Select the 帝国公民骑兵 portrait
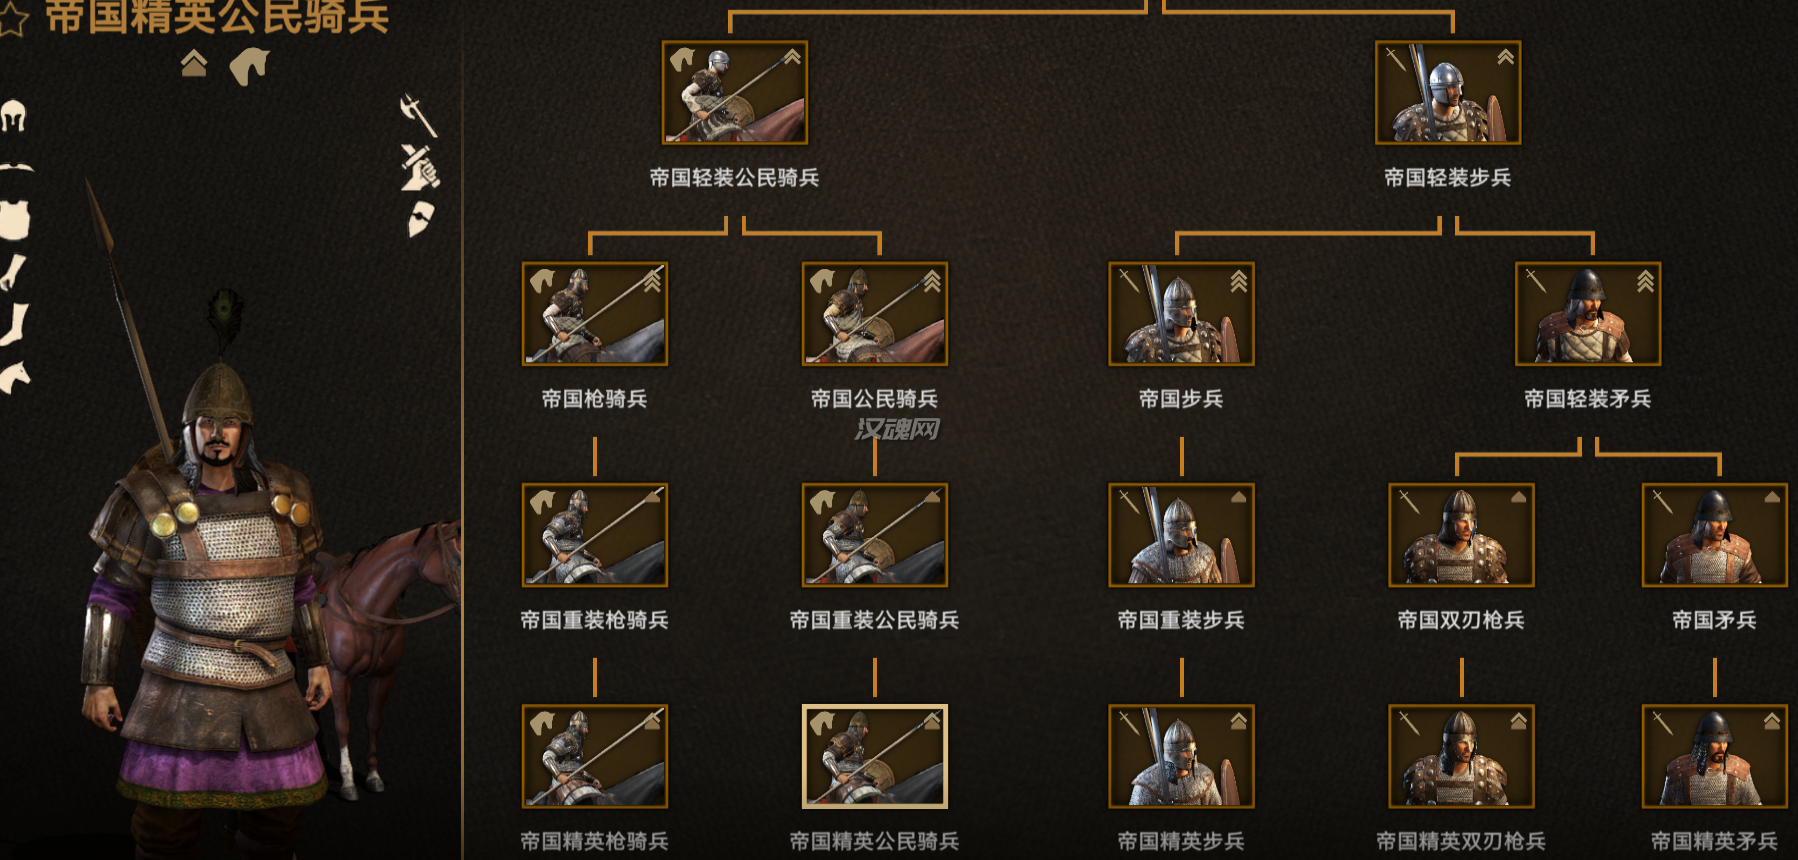This screenshot has height=860, width=1798. click(875, 314)
